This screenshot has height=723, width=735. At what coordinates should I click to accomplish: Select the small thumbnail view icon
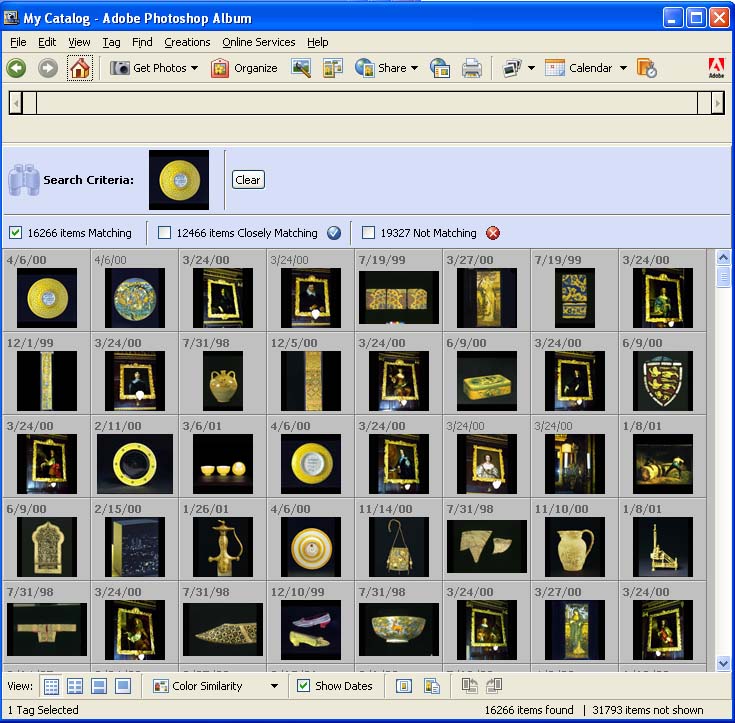coord(51,686)
